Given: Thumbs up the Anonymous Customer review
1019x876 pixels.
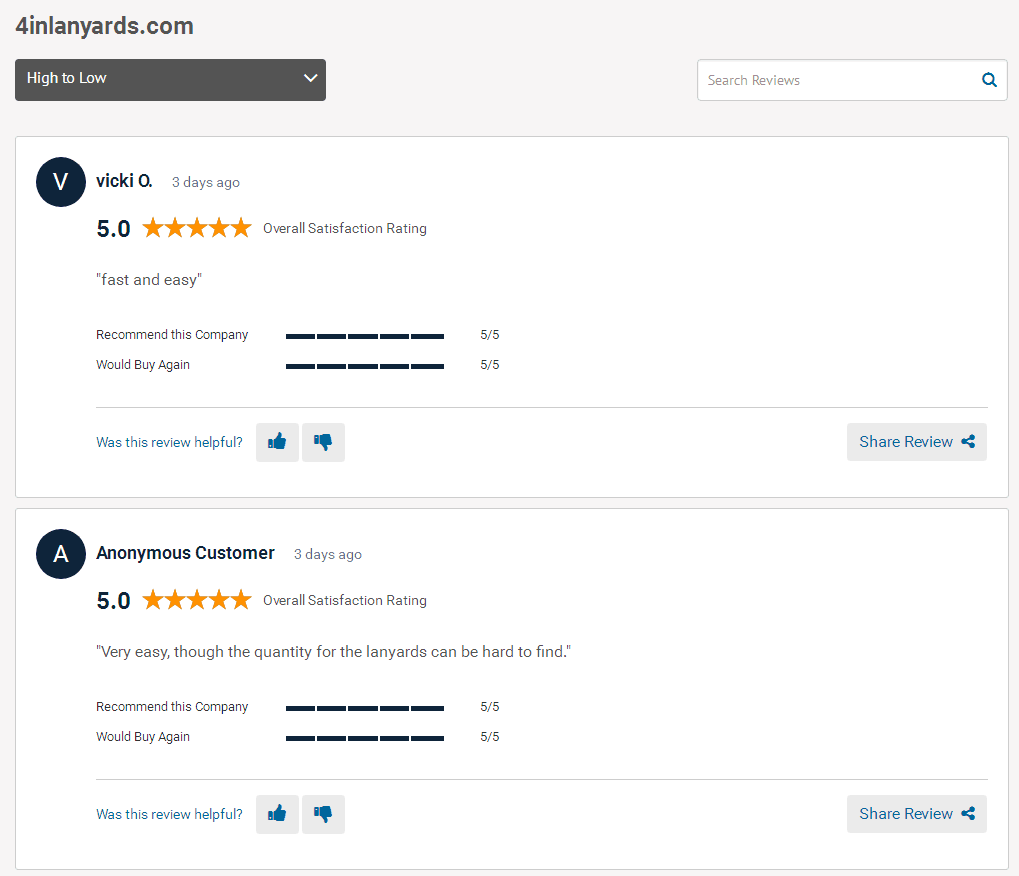Looking at the screenshot, I should [x=277, y=814].
